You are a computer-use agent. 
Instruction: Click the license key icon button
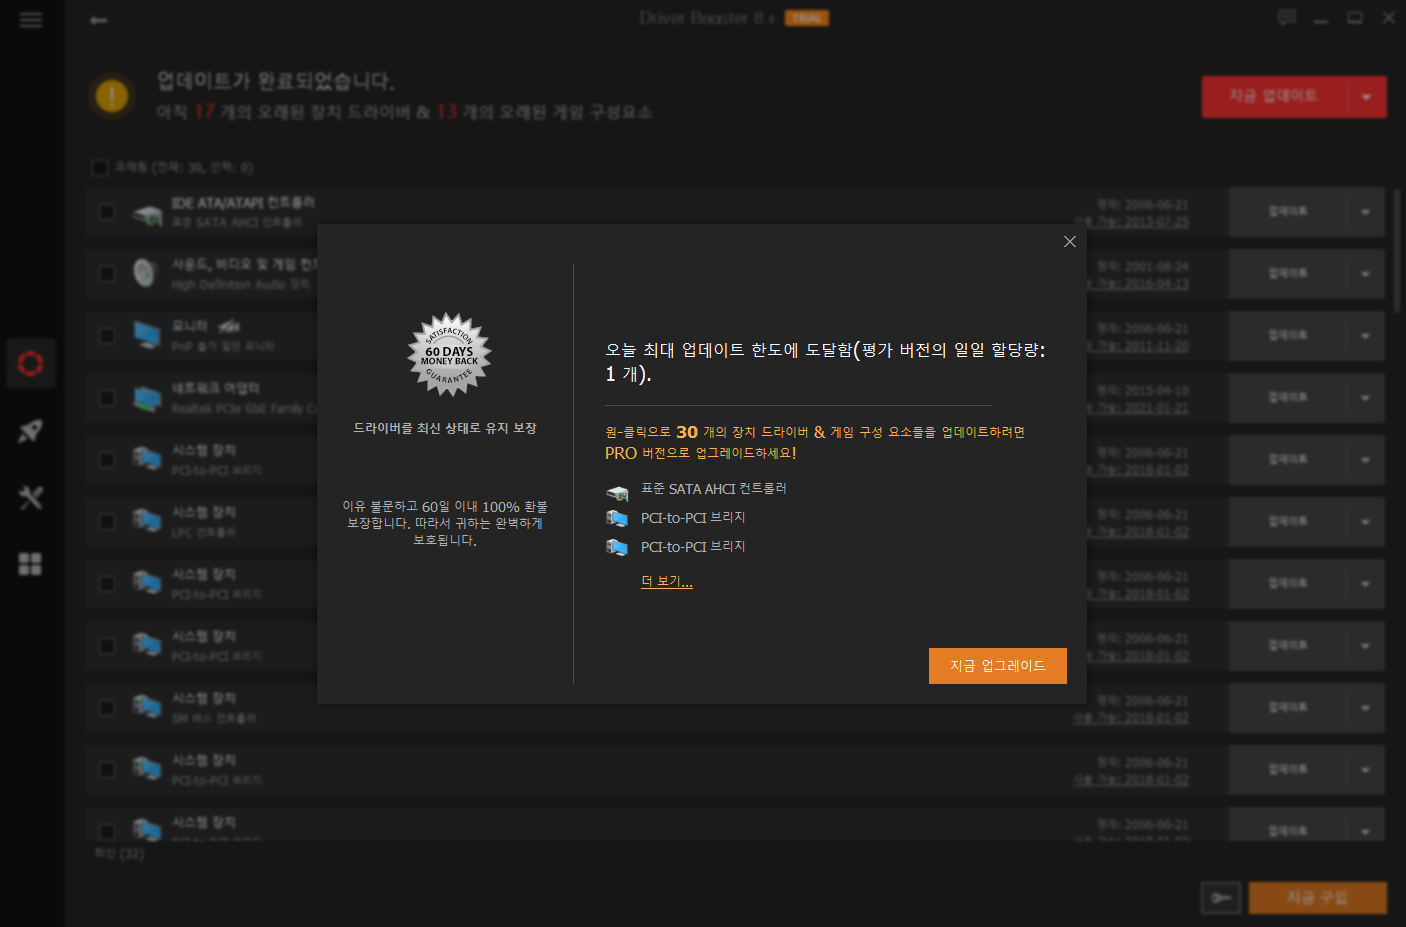[x=1221, y=898]
